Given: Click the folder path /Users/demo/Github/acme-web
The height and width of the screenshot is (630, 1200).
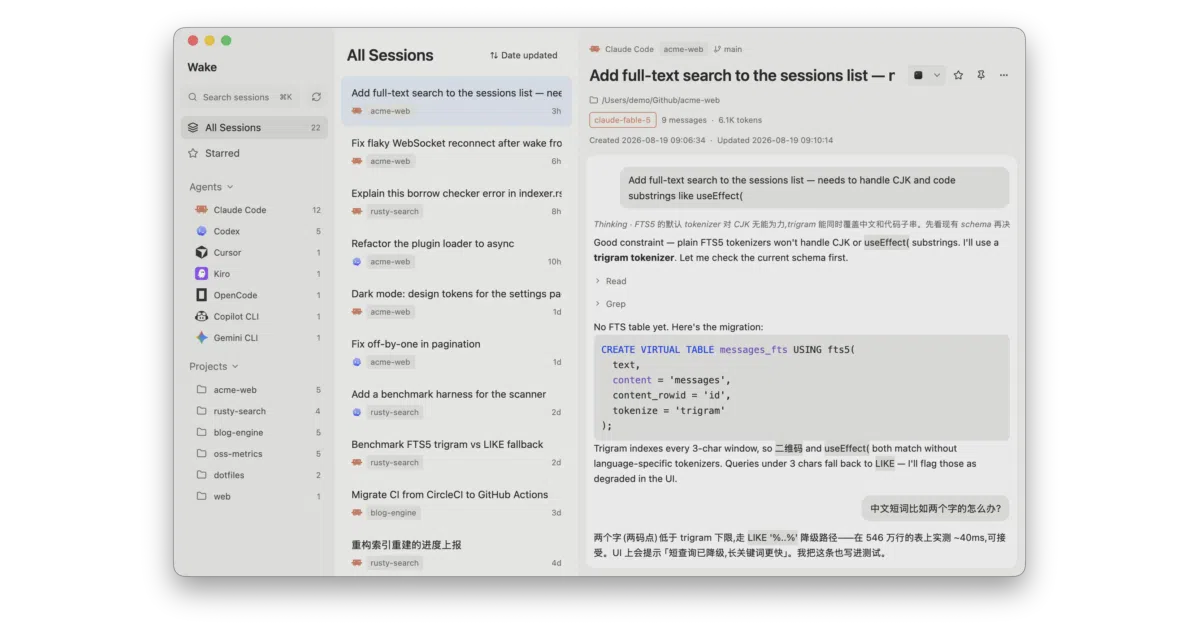Looking at the screenshot, I should pos(655,100).
